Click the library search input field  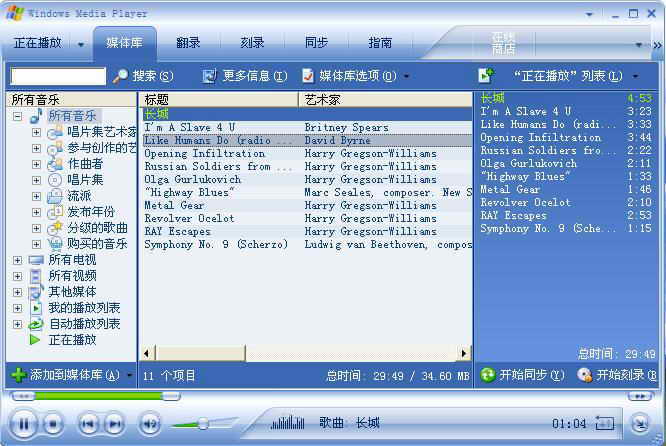(x=58, y=76)
